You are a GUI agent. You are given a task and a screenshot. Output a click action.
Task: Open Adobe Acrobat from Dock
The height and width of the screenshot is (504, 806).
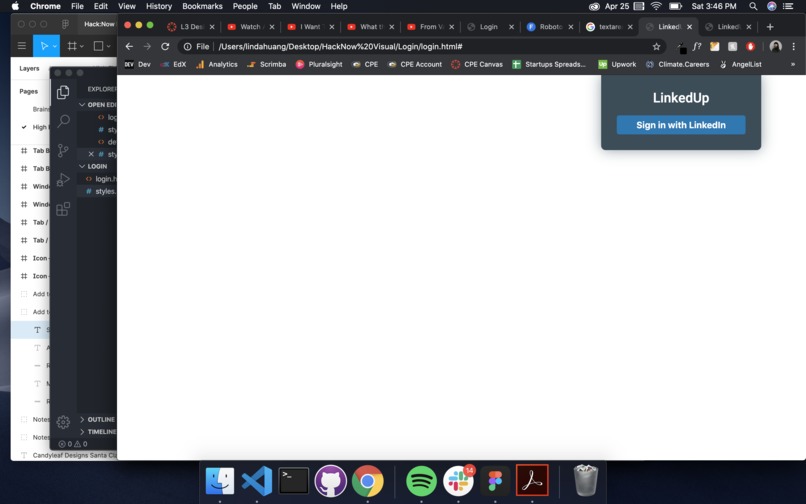(x=532, y=480)
